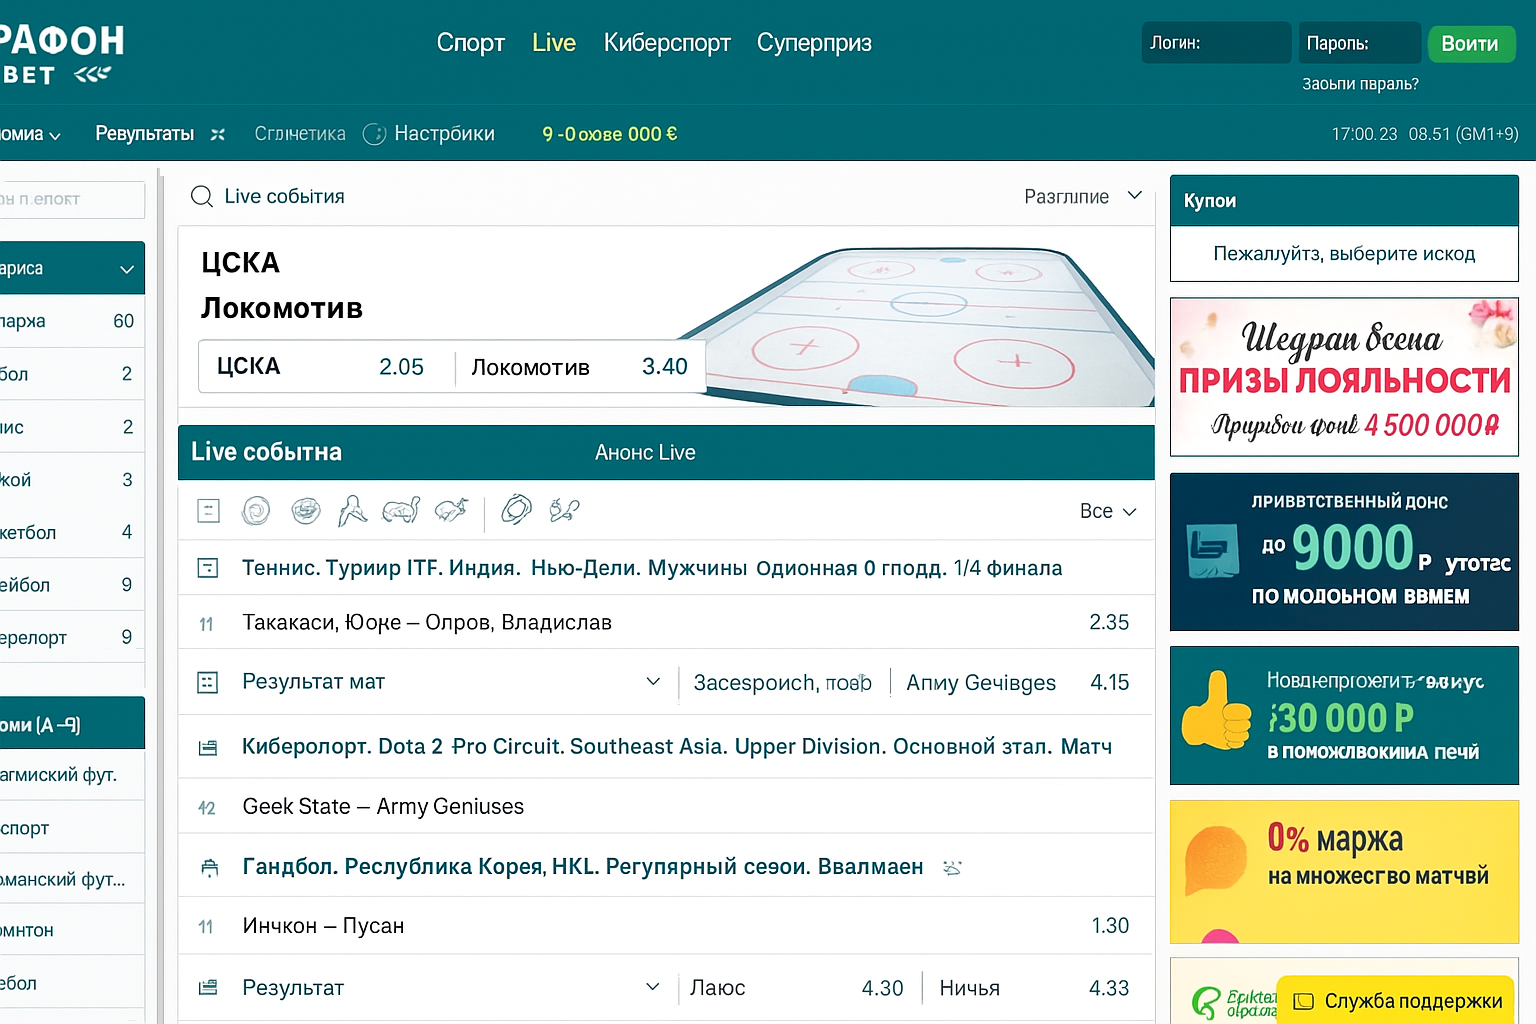
Task: Click the grid icon beside Результат мат
Action: pyautogui.click(x=208, y=683)
